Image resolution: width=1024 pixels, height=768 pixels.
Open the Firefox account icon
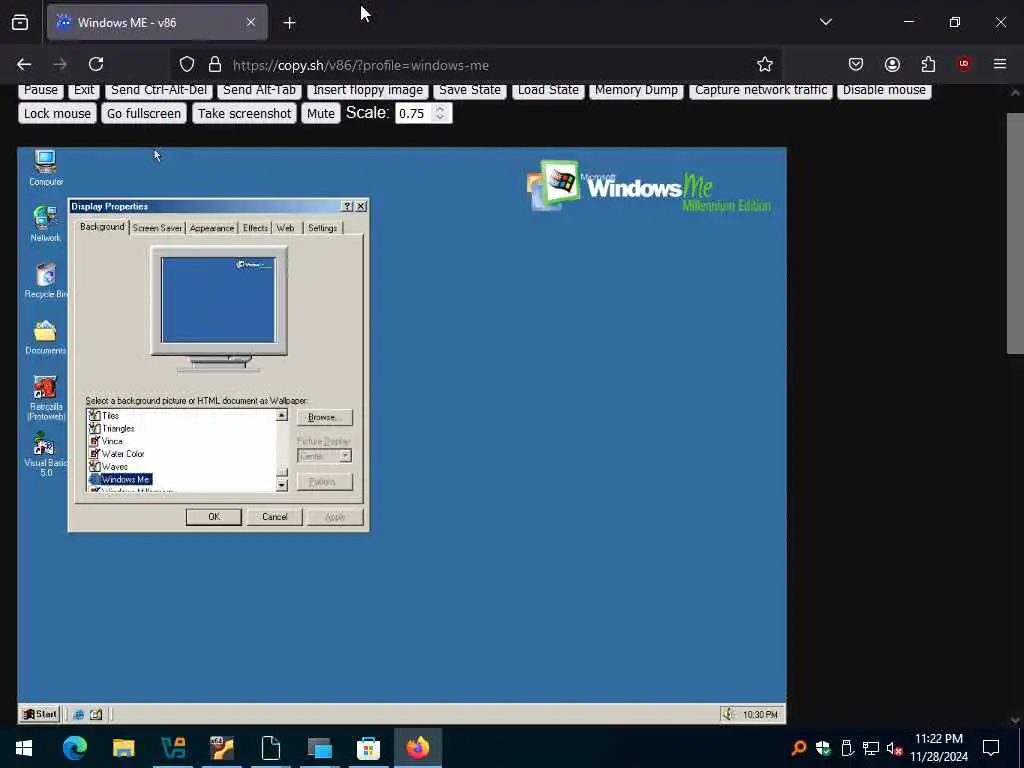892,64
